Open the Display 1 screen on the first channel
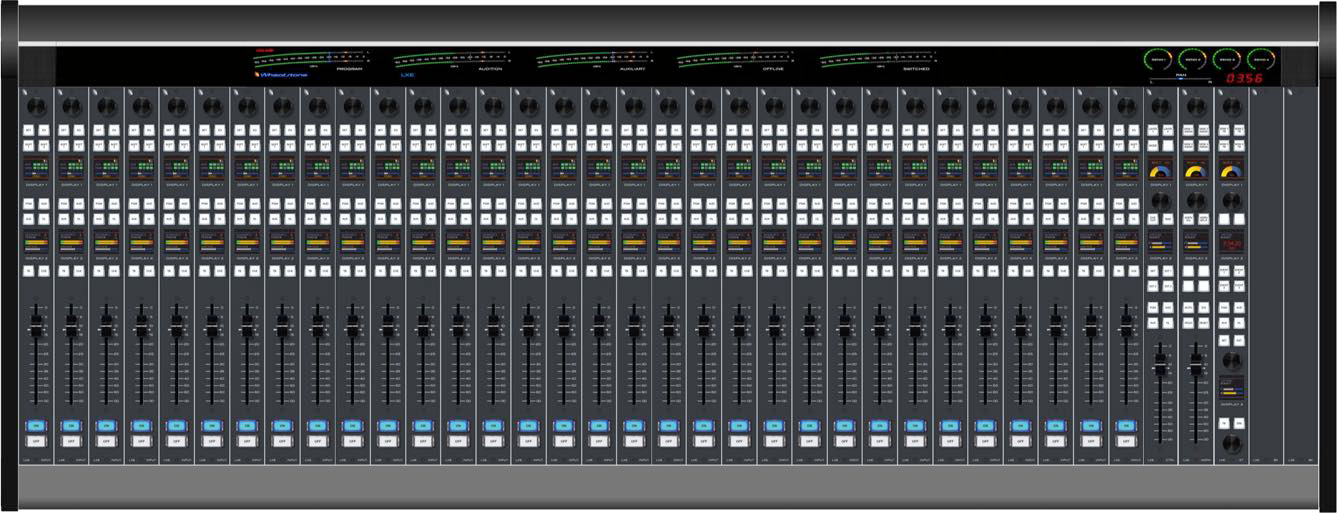 [x=36, y=169]
